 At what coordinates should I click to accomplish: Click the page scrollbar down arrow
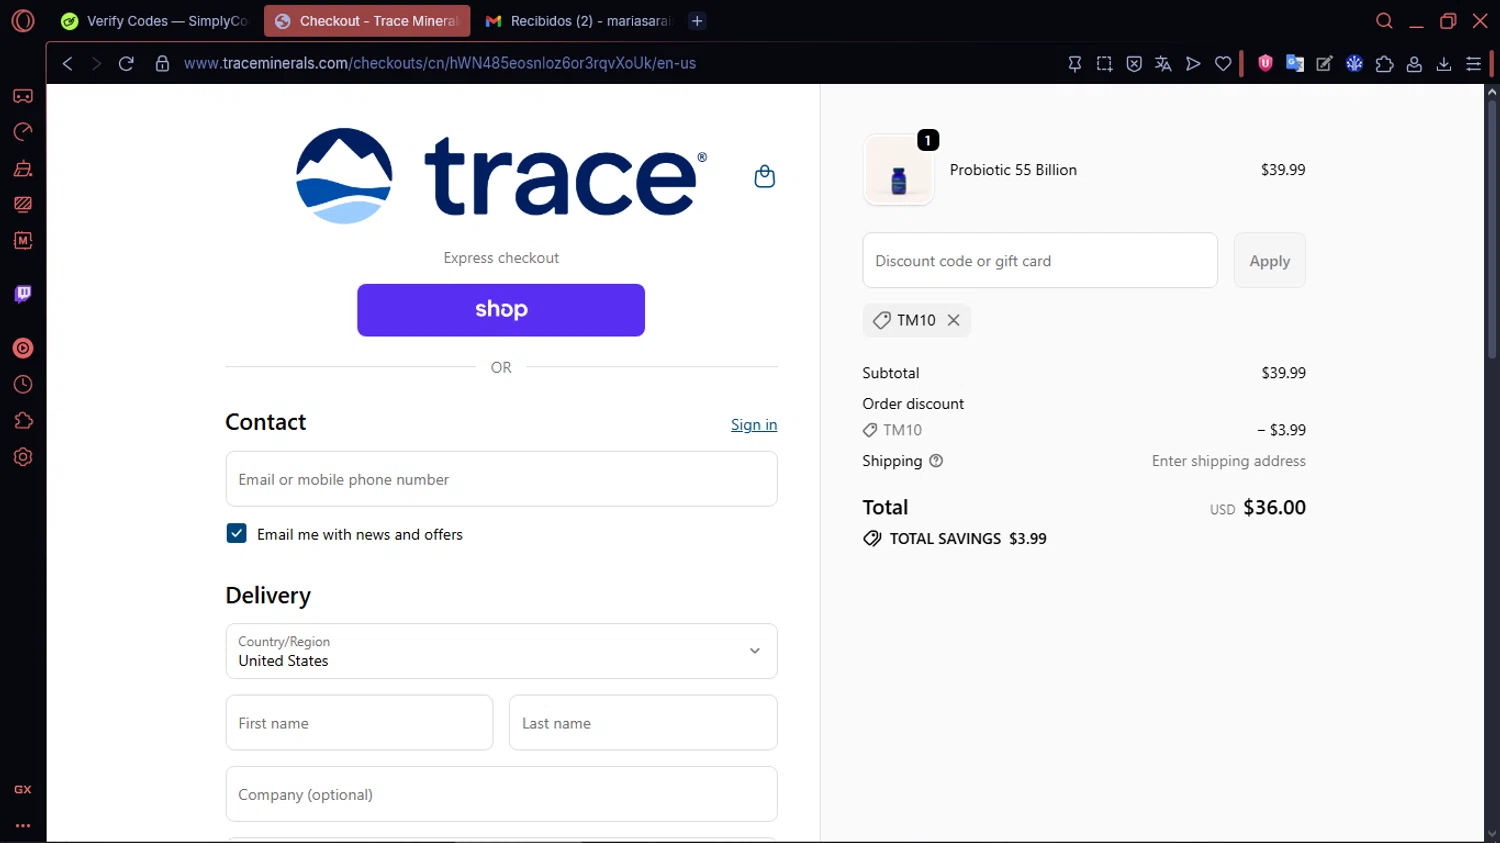pyautogui.click(x=1492, y=834)
